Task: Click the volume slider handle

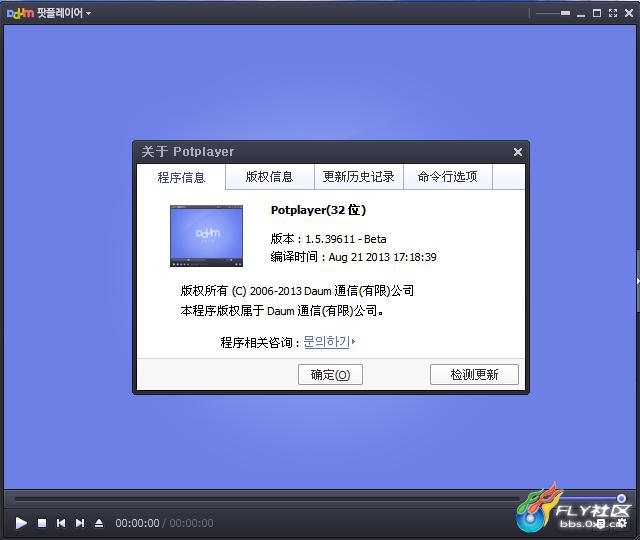Action: [x=621, y=498]
